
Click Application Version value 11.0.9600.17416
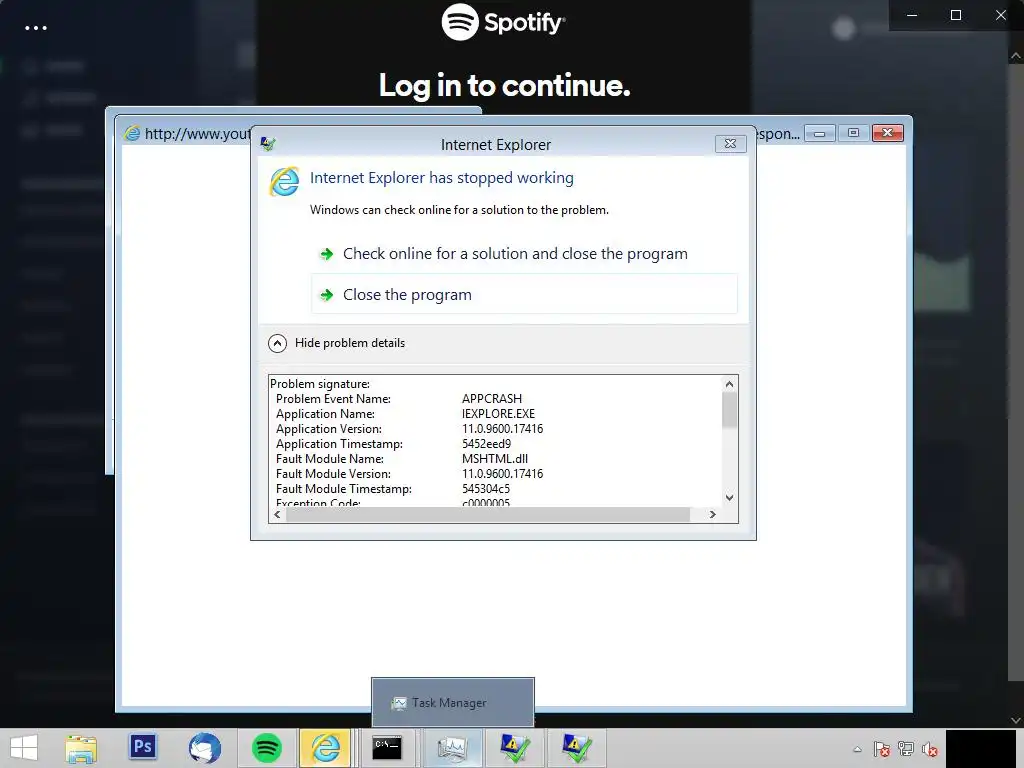point(502,428)
